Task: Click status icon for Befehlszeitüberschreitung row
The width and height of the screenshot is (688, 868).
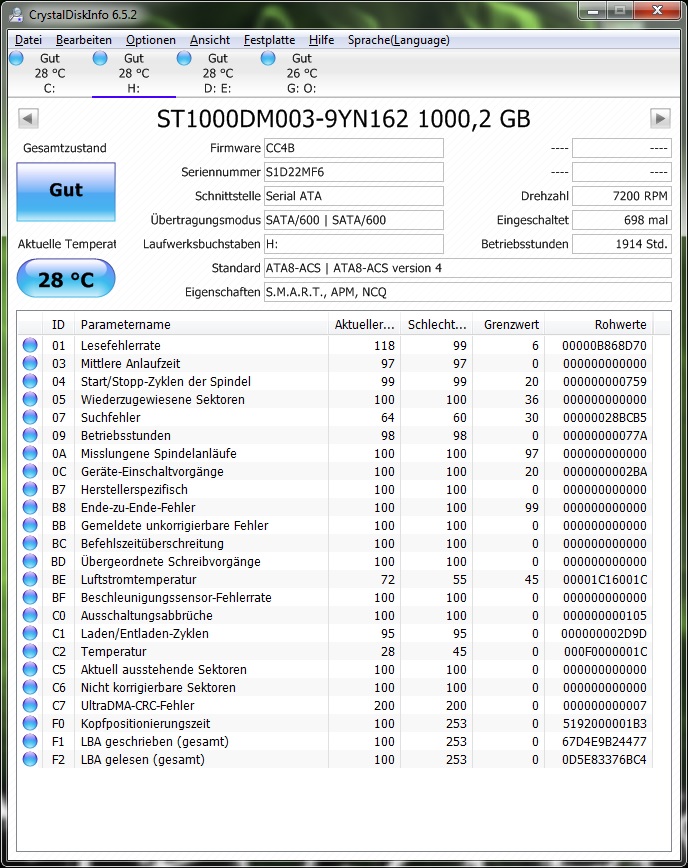Action: click(30, 543)
